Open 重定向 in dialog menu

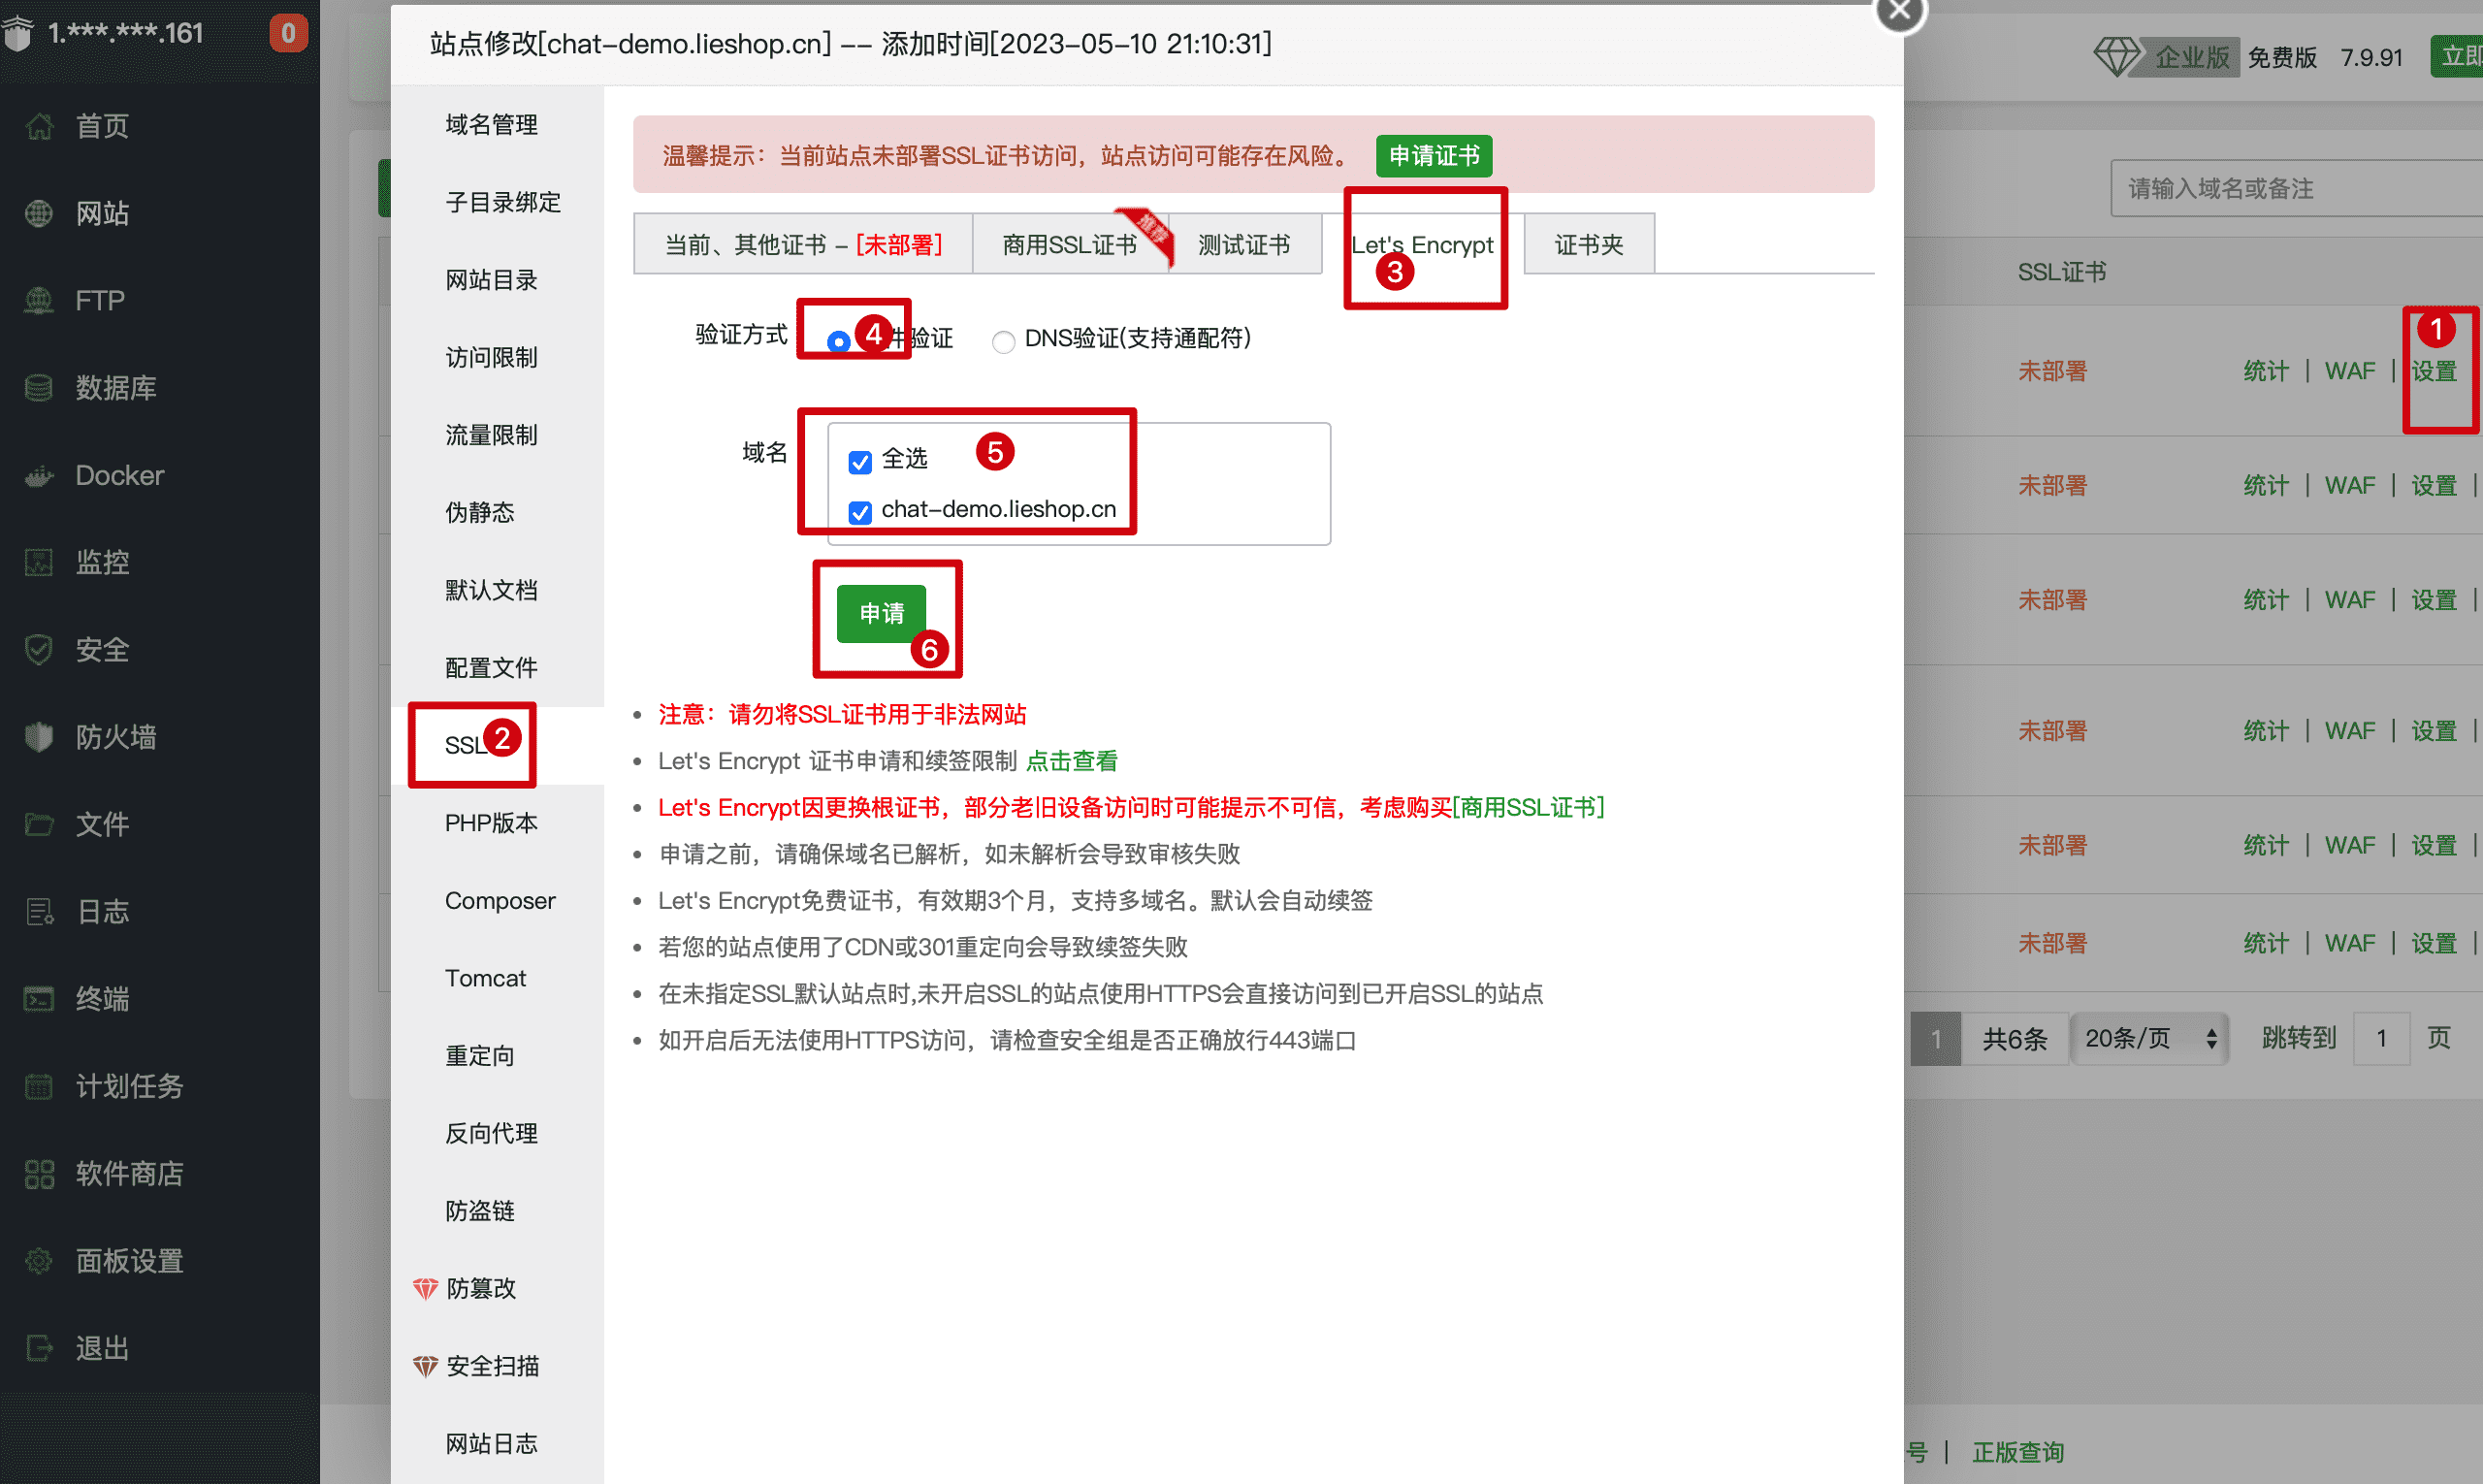coord(498,1055)
